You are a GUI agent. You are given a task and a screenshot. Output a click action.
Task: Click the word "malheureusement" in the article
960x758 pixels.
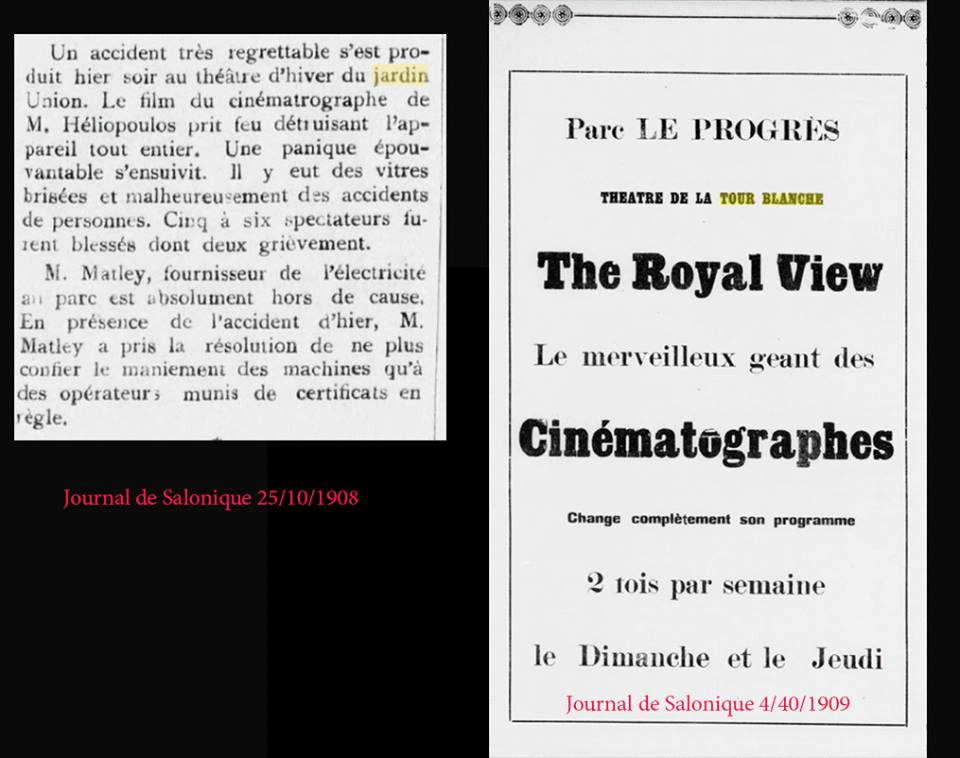[206, 197]
